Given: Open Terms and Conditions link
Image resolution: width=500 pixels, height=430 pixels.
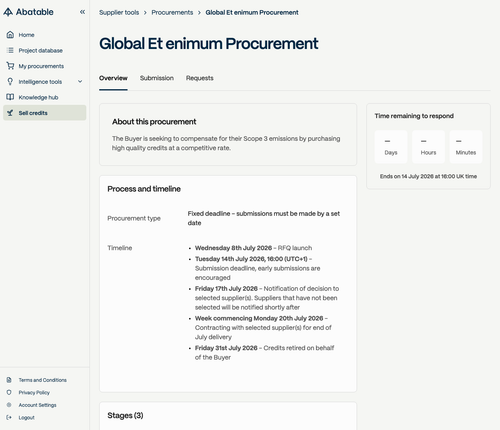Looking at the screenshot, I should pos(43,380).
